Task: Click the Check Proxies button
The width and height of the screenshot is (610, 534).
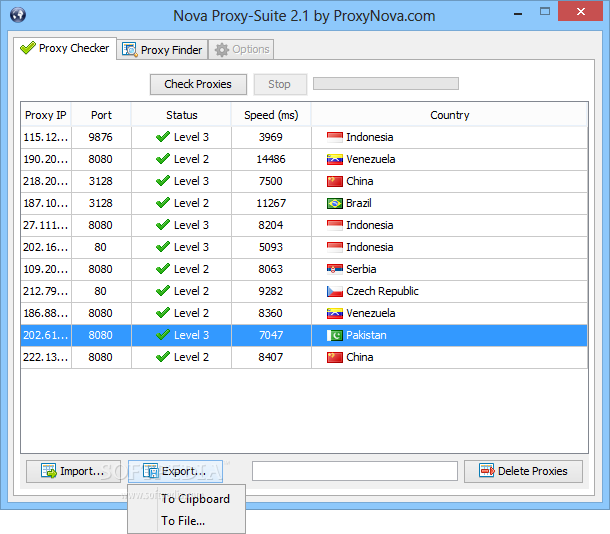Action: (x=198, y=84)
